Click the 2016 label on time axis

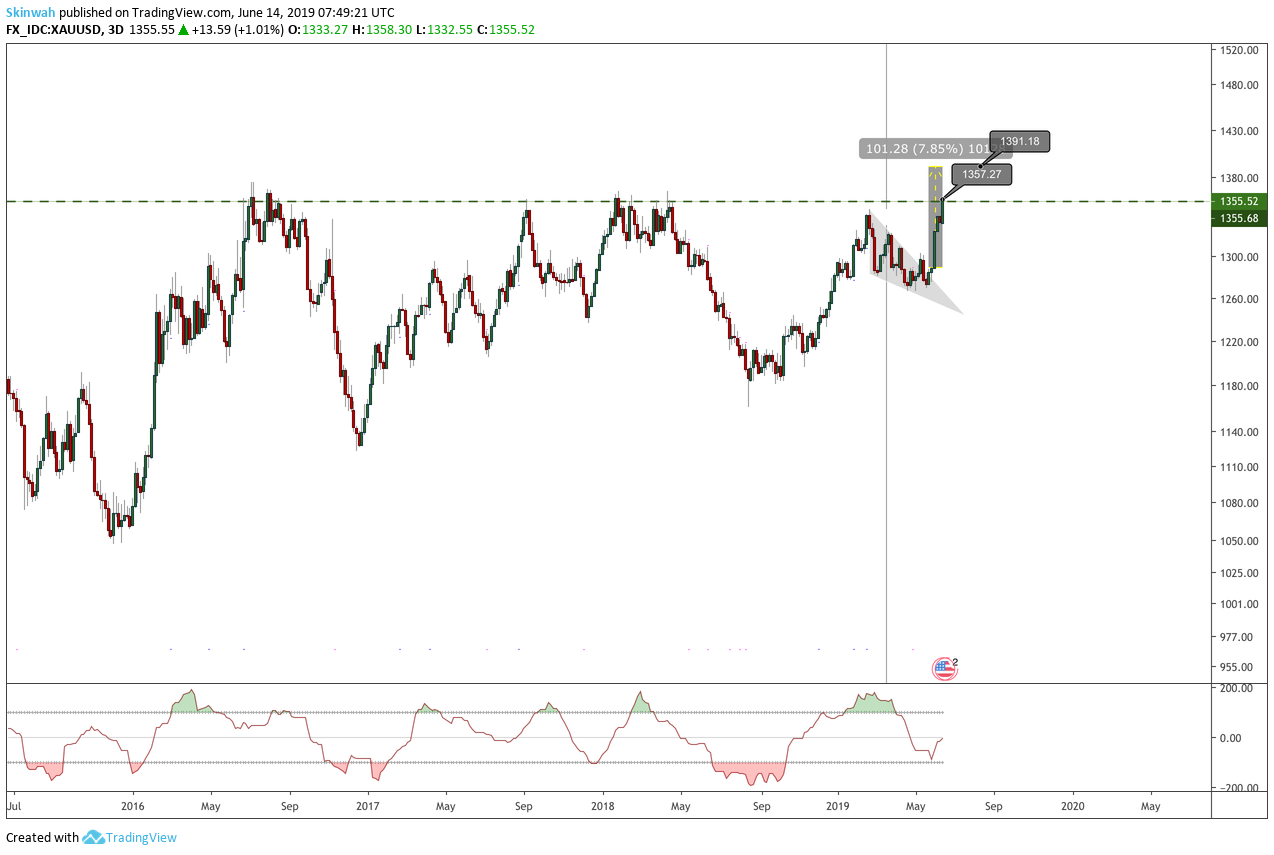(x=132, y=805)
